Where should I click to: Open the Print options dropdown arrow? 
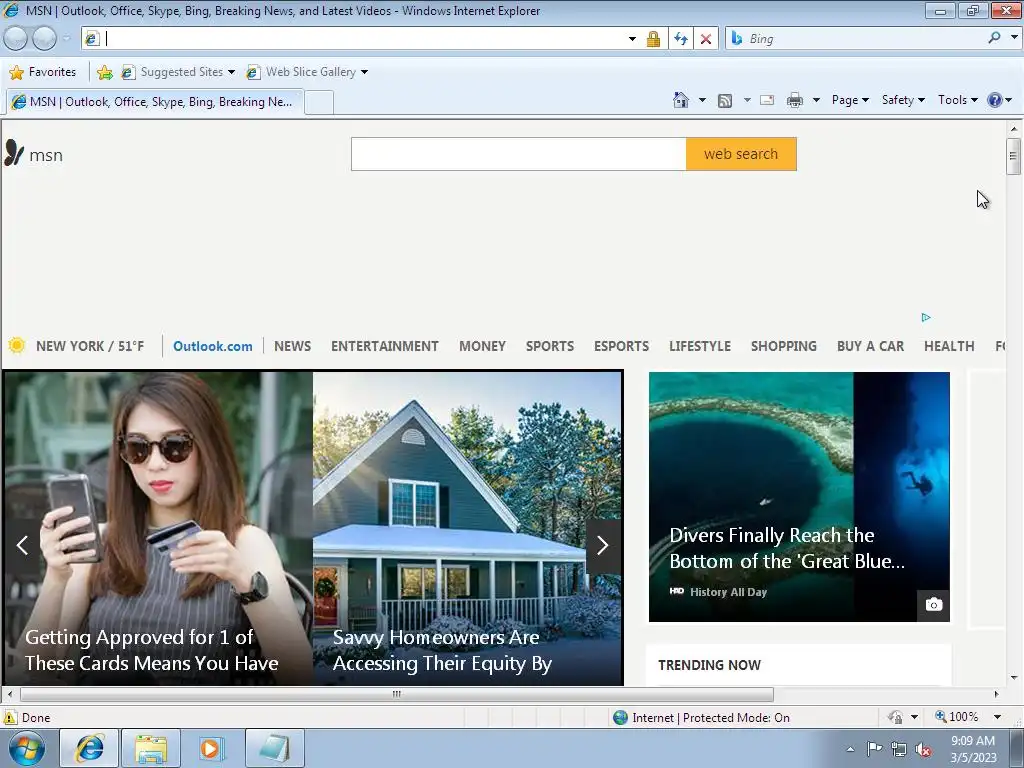816,101
